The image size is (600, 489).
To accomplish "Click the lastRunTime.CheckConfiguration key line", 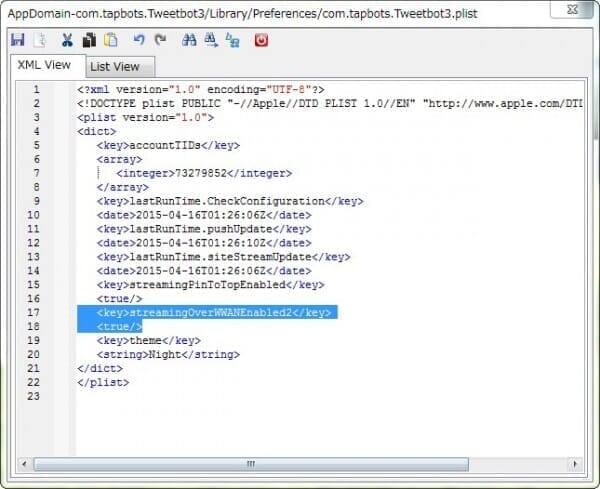I will [230, 201].
